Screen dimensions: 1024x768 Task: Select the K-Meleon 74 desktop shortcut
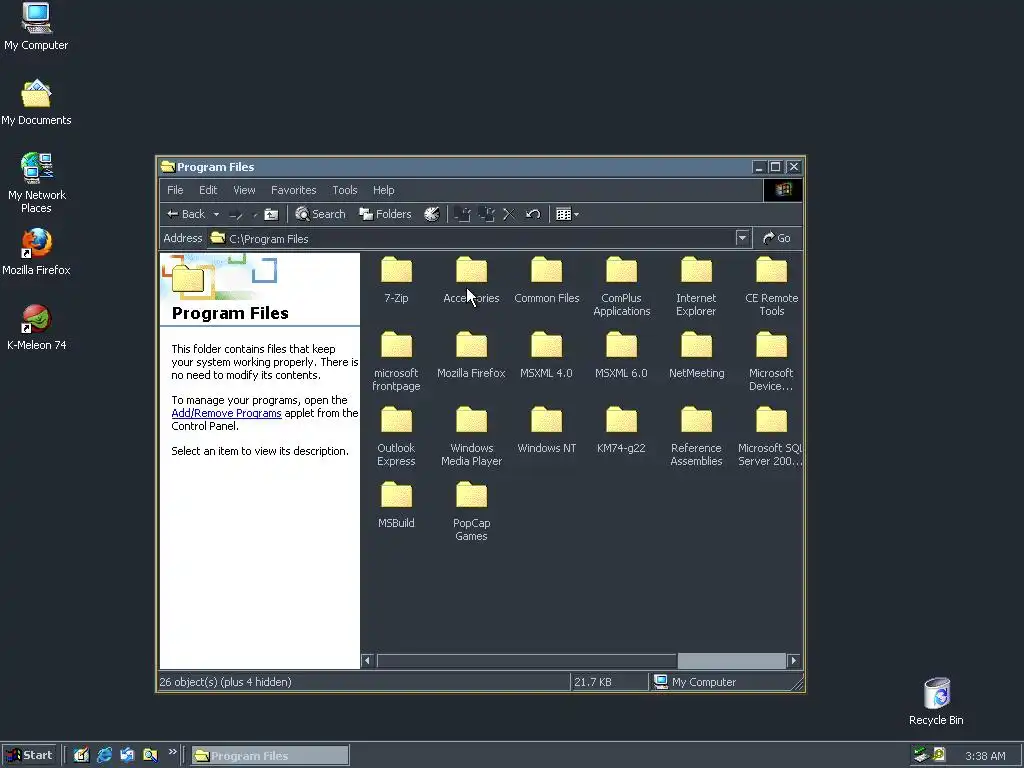tap(36, 328)
